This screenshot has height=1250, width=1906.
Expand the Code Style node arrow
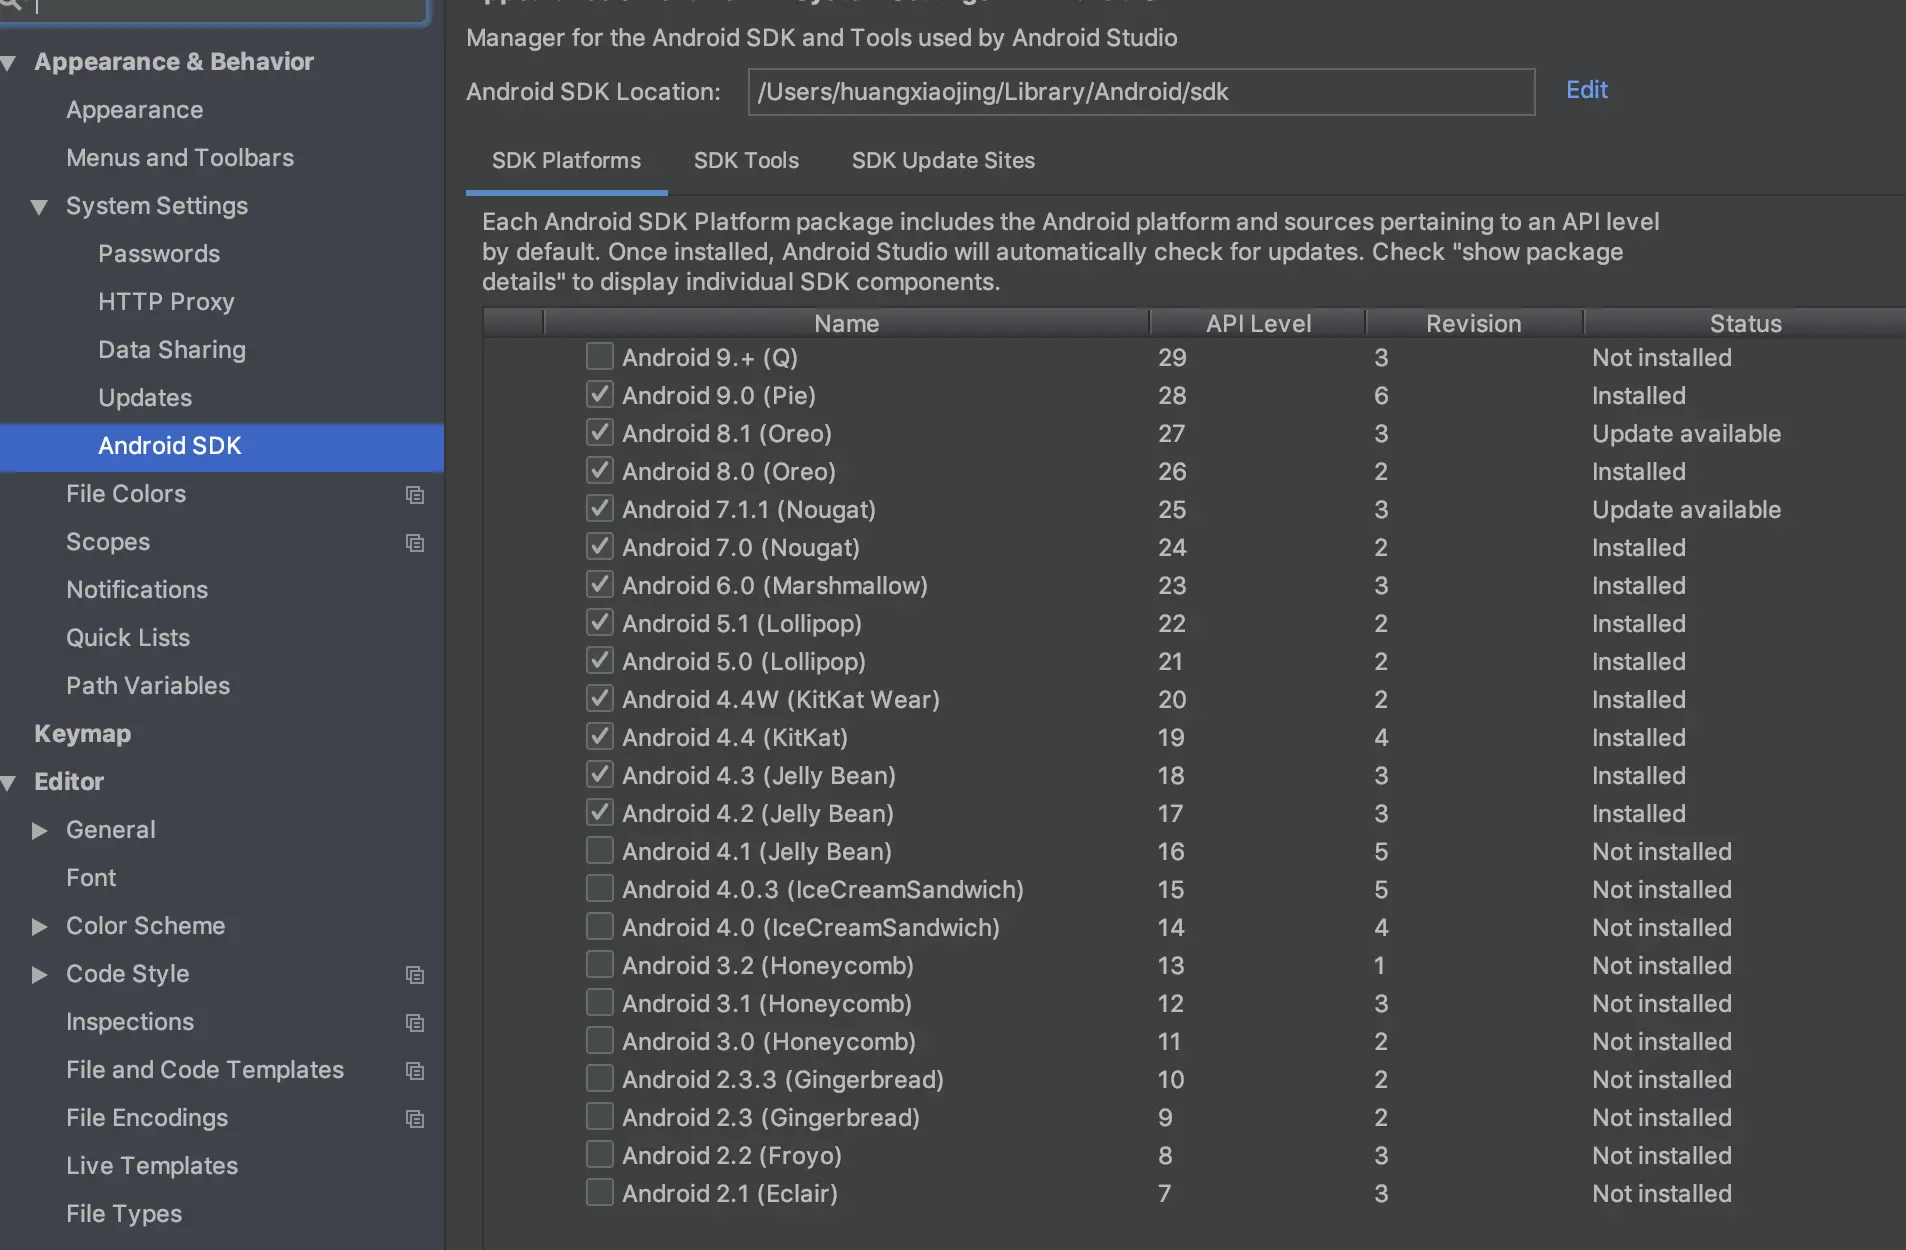(39, 975)
